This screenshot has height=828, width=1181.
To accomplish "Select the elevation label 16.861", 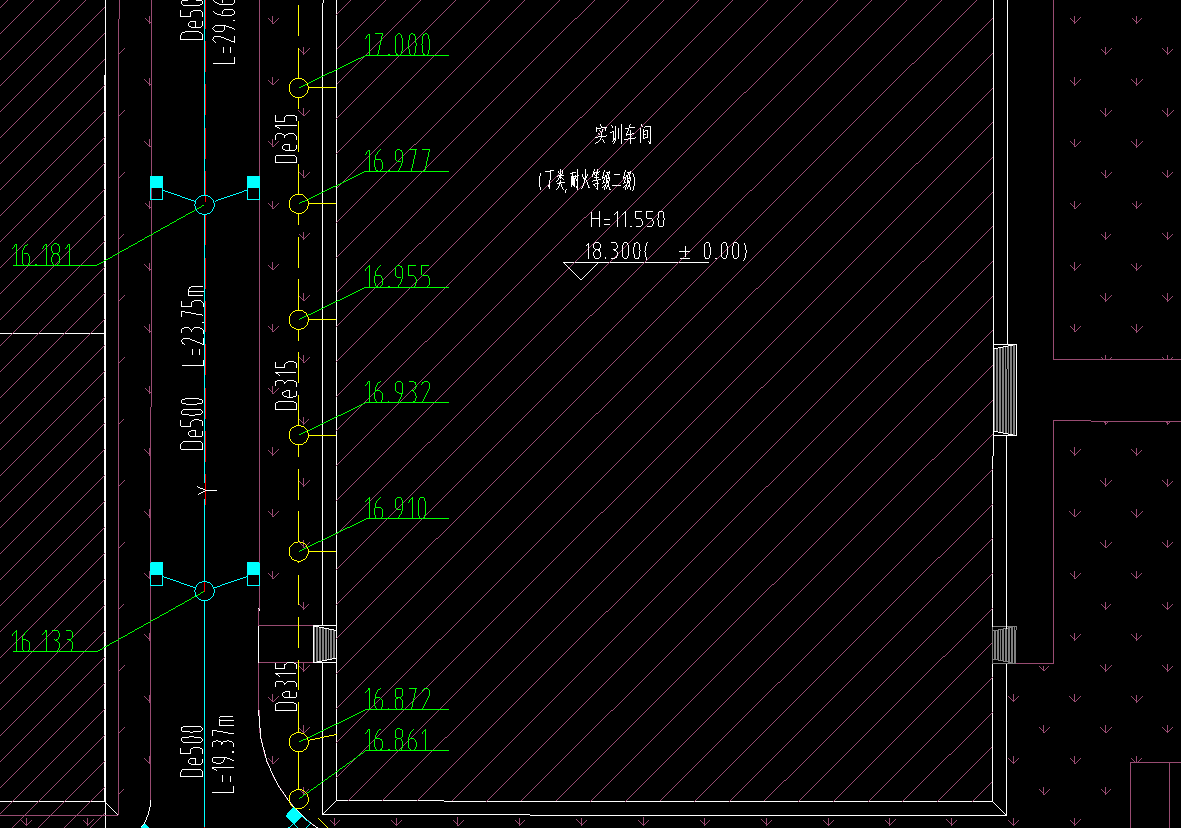I will point(396,740).
